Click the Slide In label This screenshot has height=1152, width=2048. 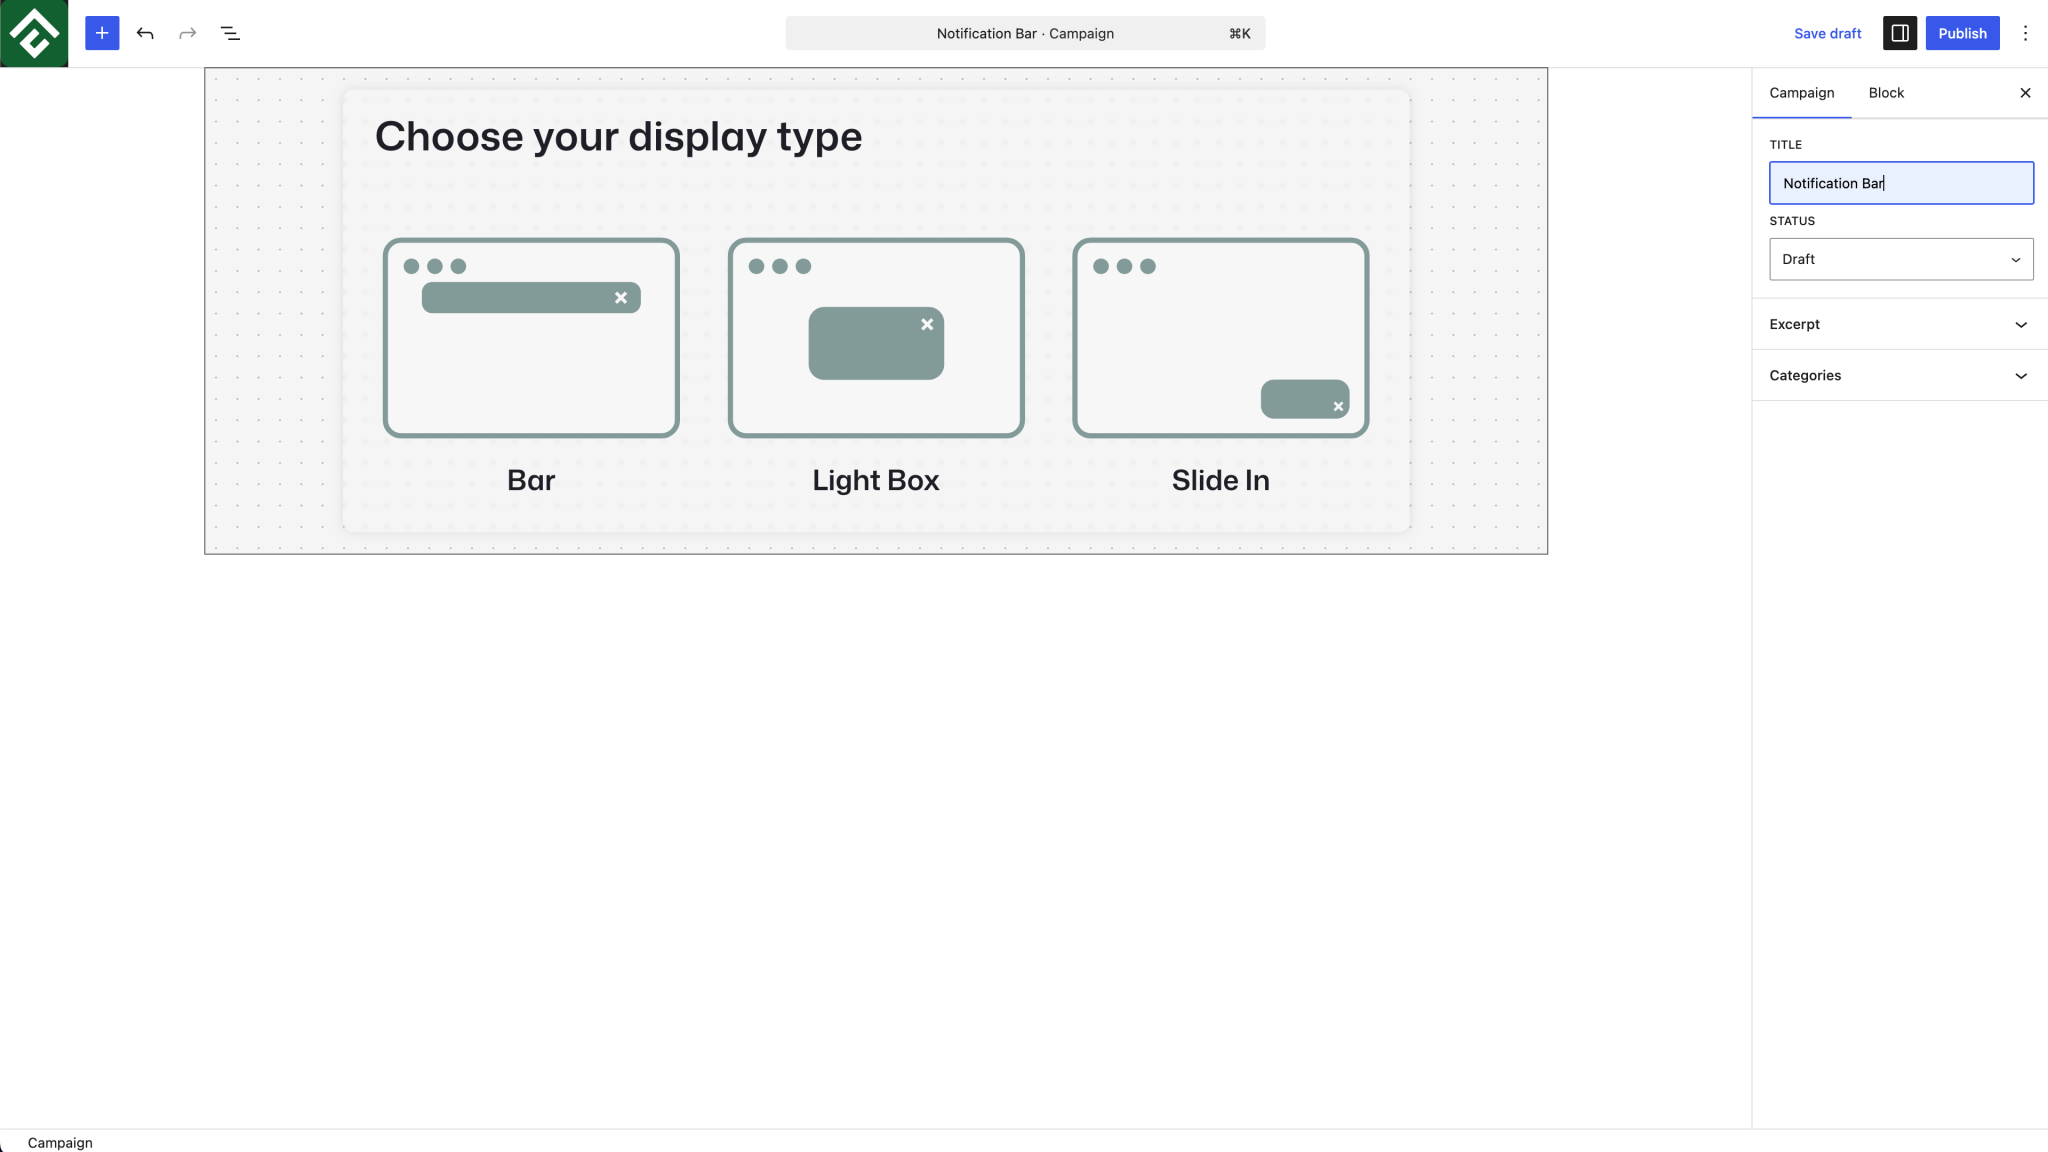tap(1220, 480)
